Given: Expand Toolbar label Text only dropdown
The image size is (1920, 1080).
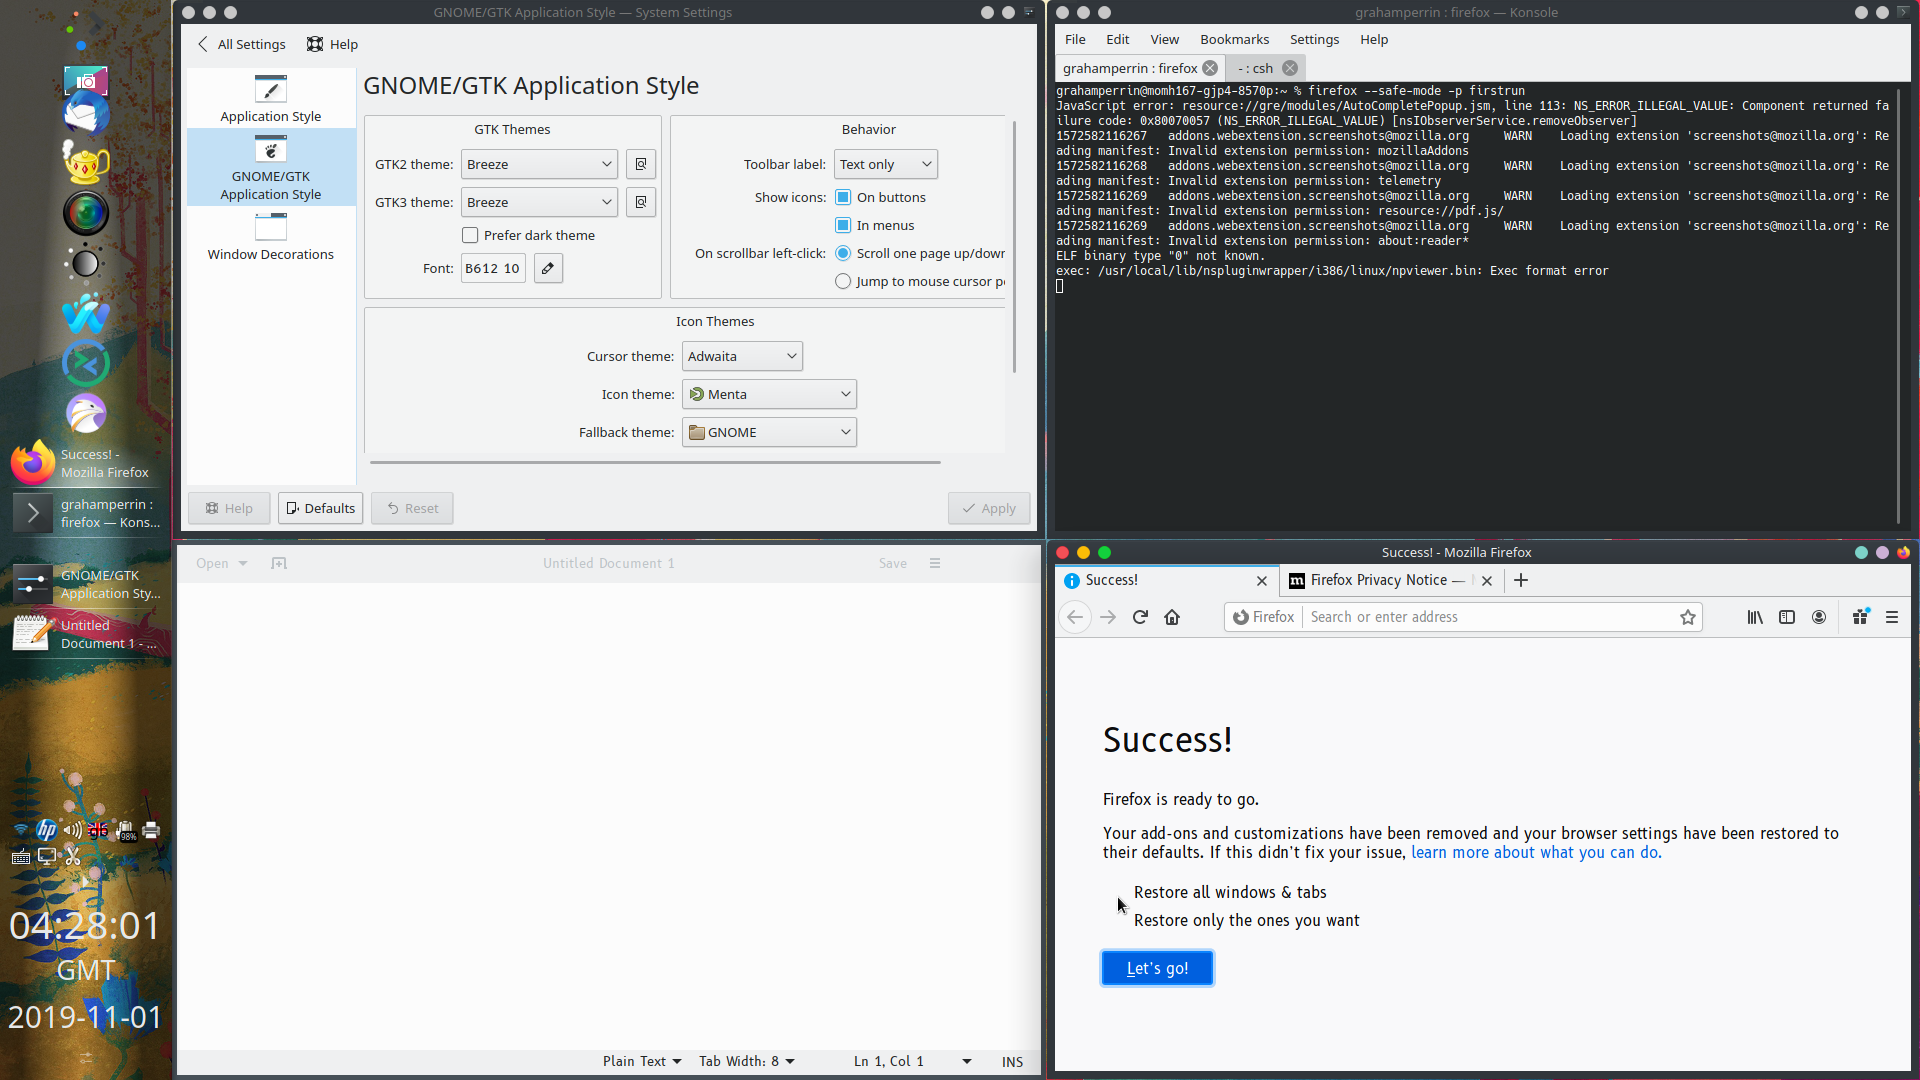Looking at the screenshot, I should tap(885, 164).
